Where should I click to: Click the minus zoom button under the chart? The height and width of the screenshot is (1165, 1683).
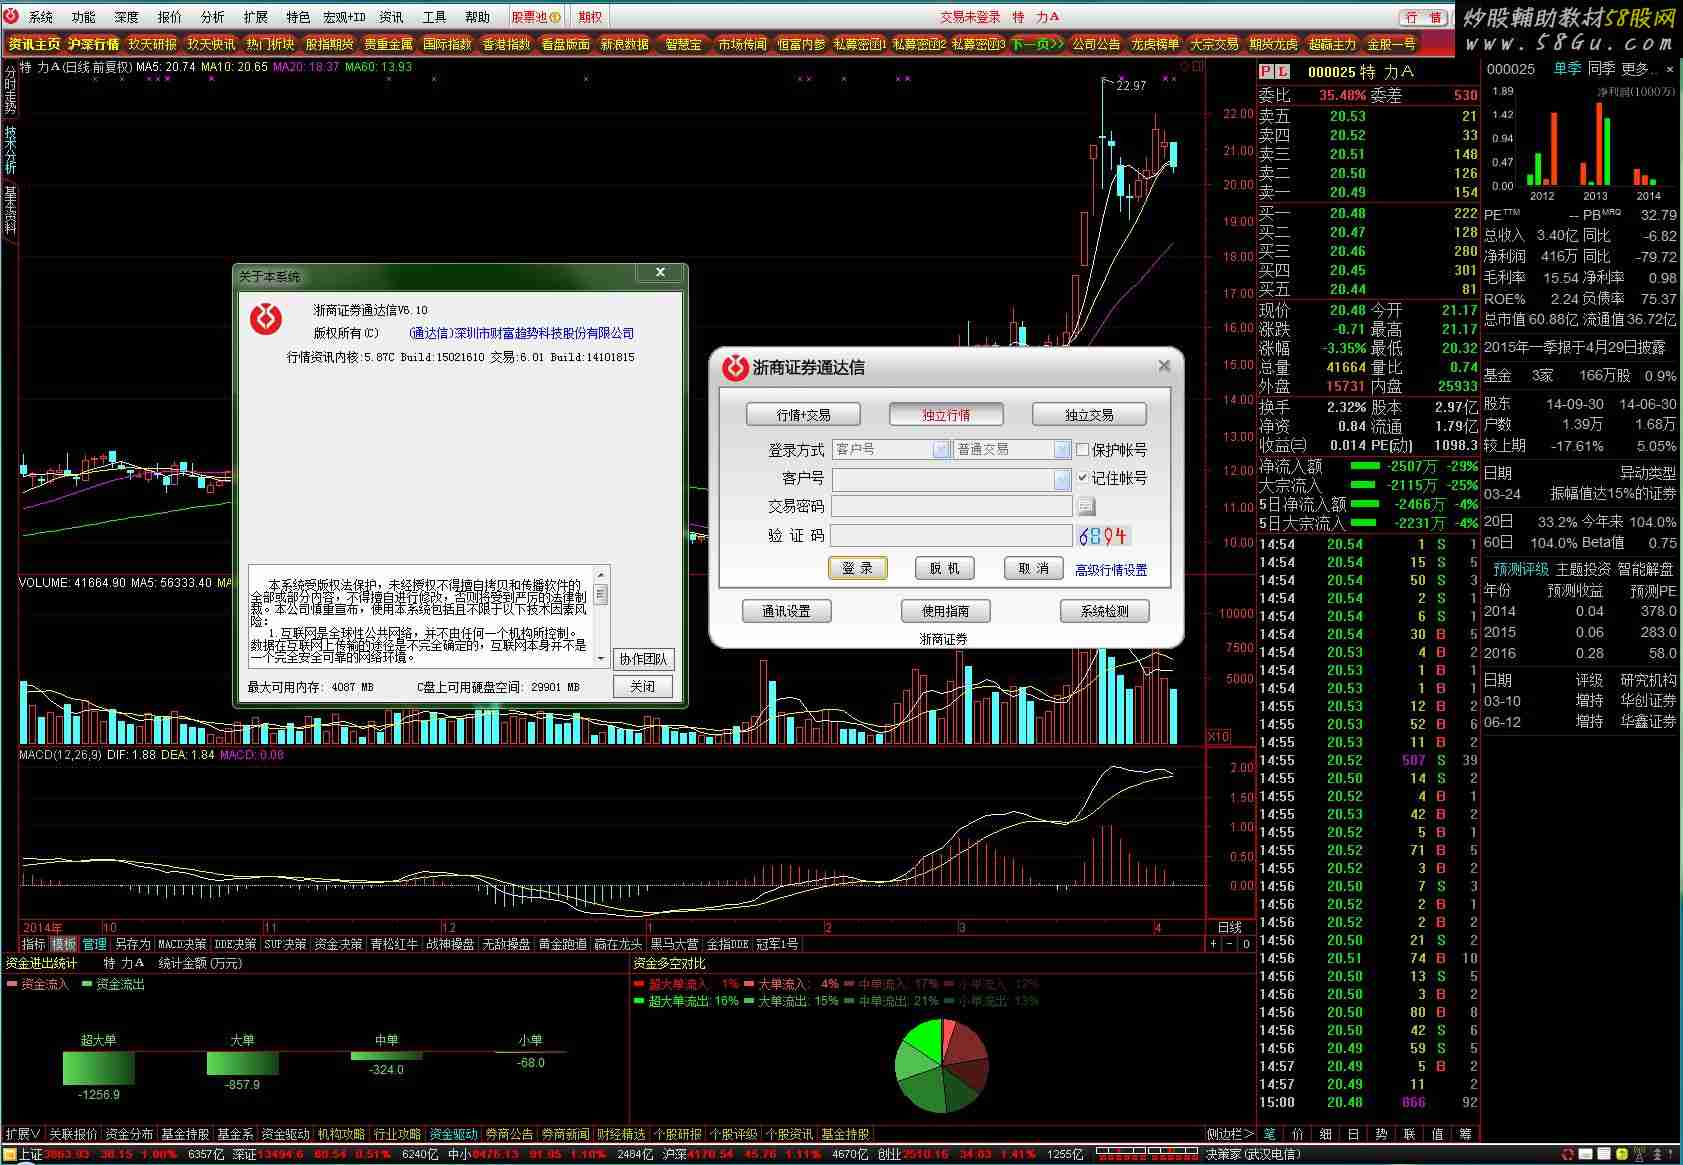(x=1230, y=944)
